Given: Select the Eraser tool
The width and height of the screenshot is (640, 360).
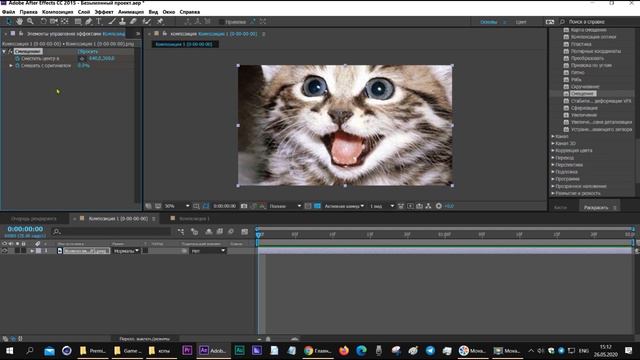Looking at the screenshot, I should [x=133, y=22].
